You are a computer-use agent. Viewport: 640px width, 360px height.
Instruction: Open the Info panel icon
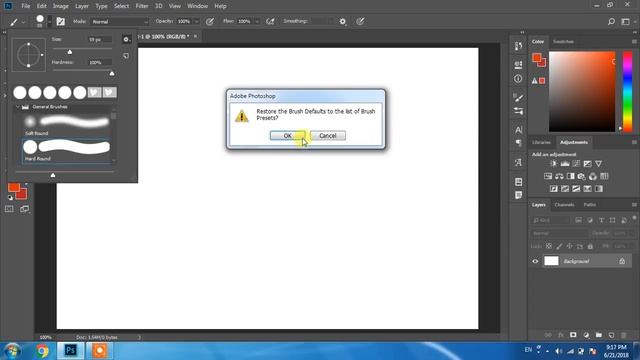(518, 79)
